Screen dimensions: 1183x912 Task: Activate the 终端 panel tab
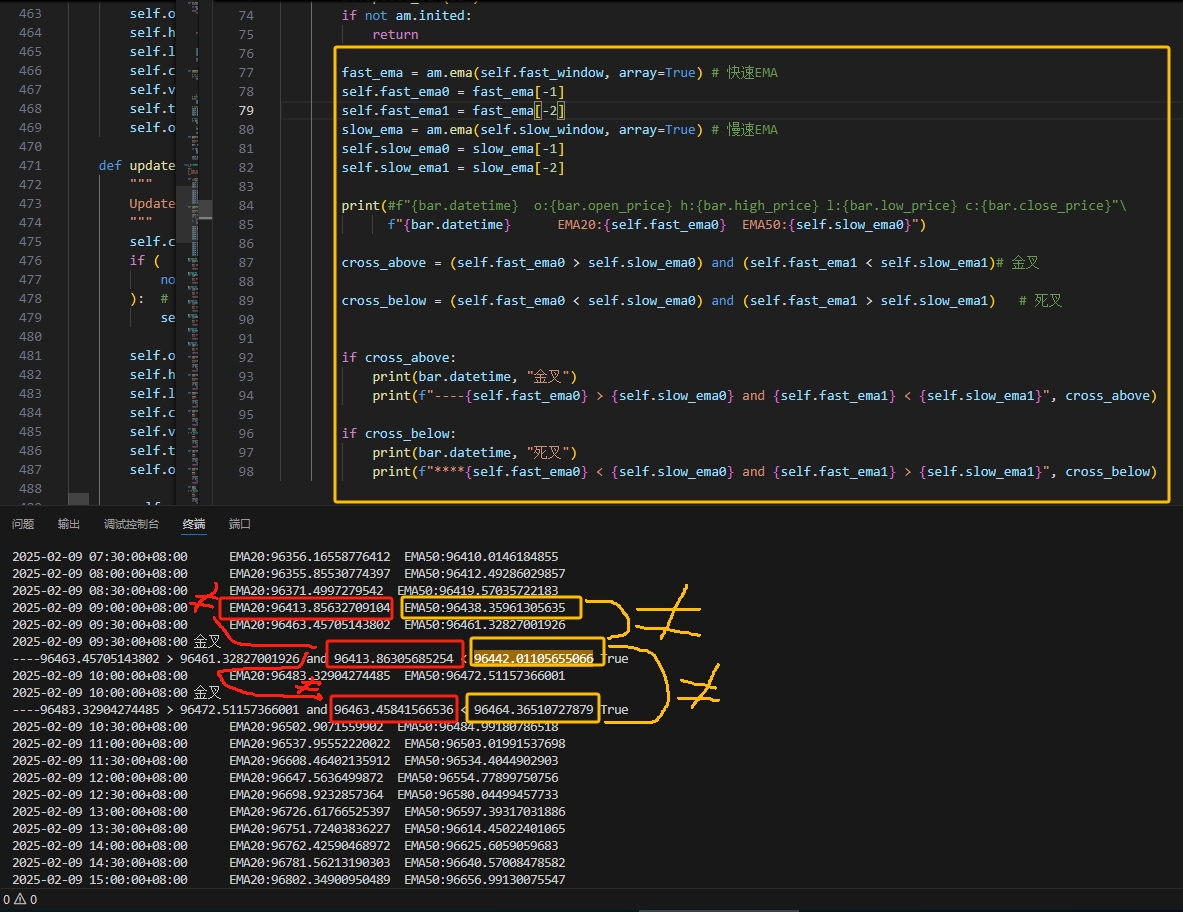[194, 524]
